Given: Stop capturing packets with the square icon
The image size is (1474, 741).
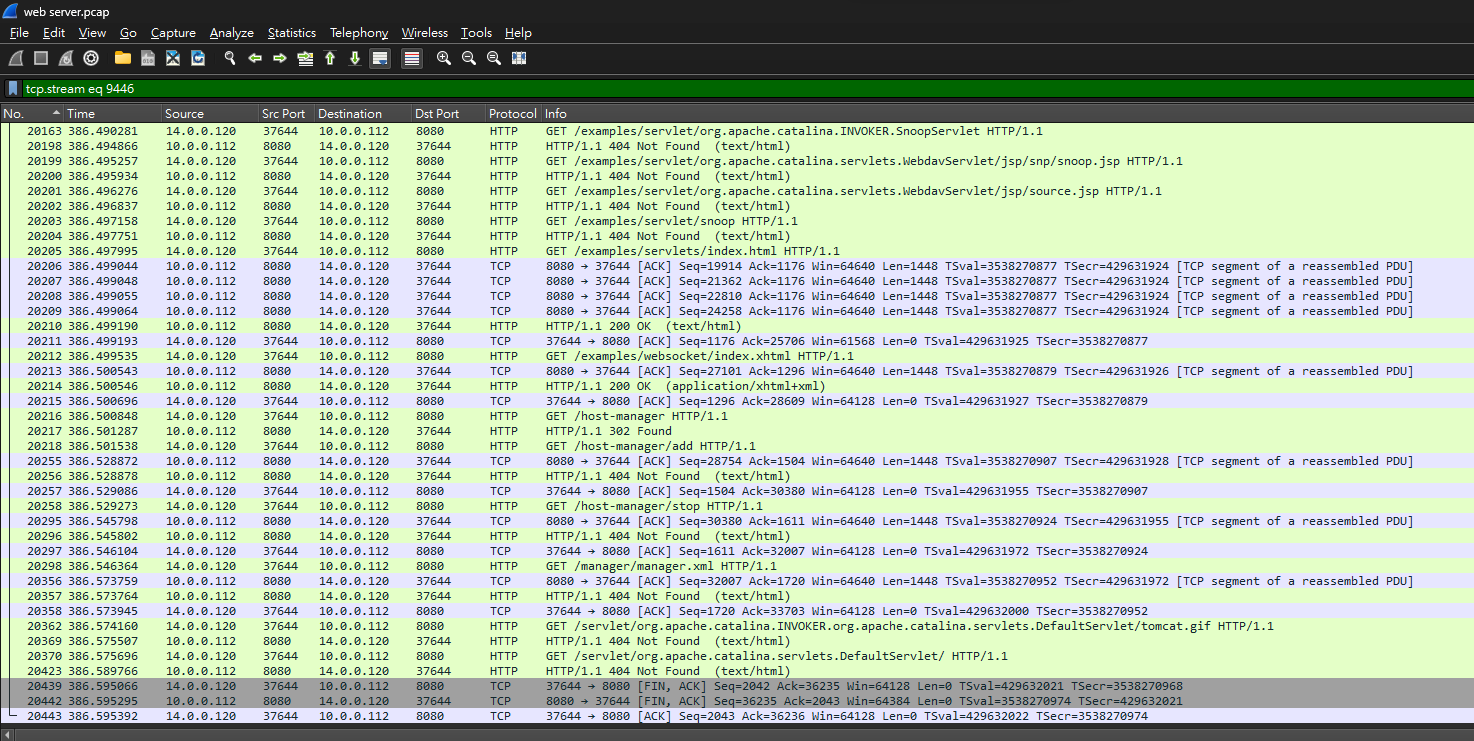Looking at the screenshot, I should point(41,59).
